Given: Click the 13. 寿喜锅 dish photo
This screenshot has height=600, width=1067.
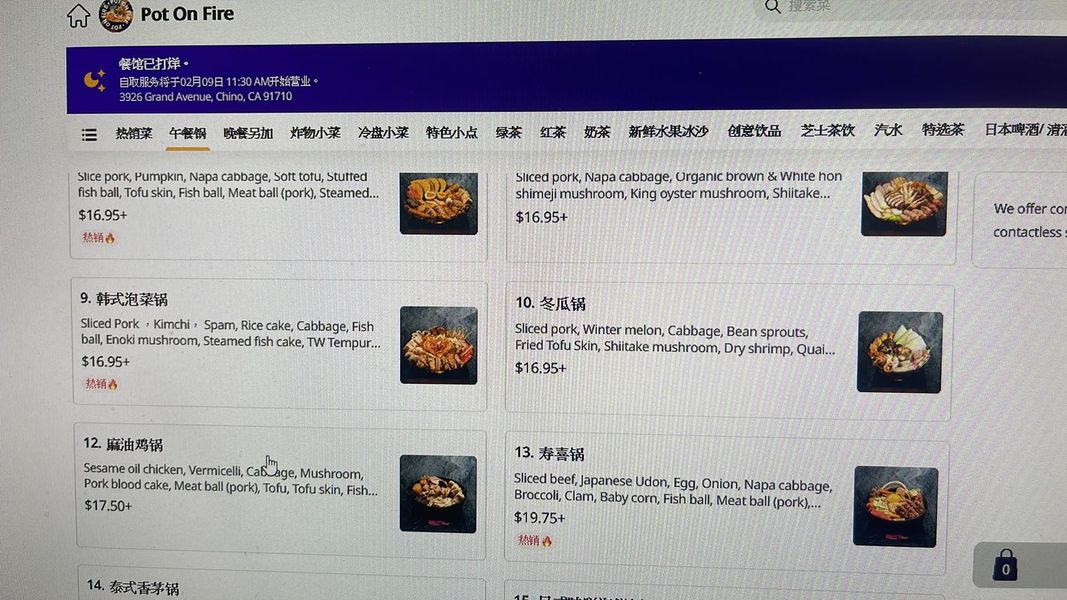Looking at the screenshot, I should [x=896, y=506].
